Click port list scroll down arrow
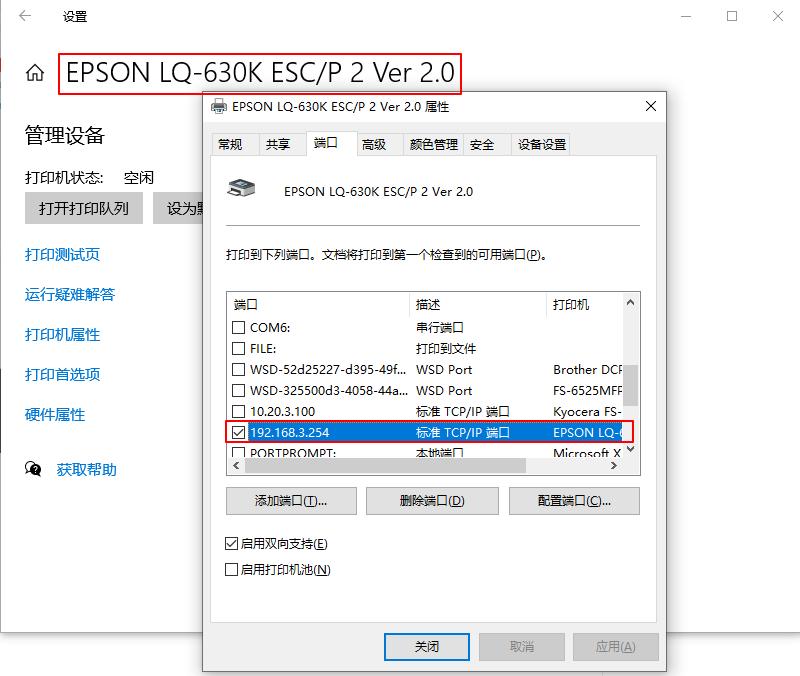Viewport: 800px width, 676px height. point(631,449)
